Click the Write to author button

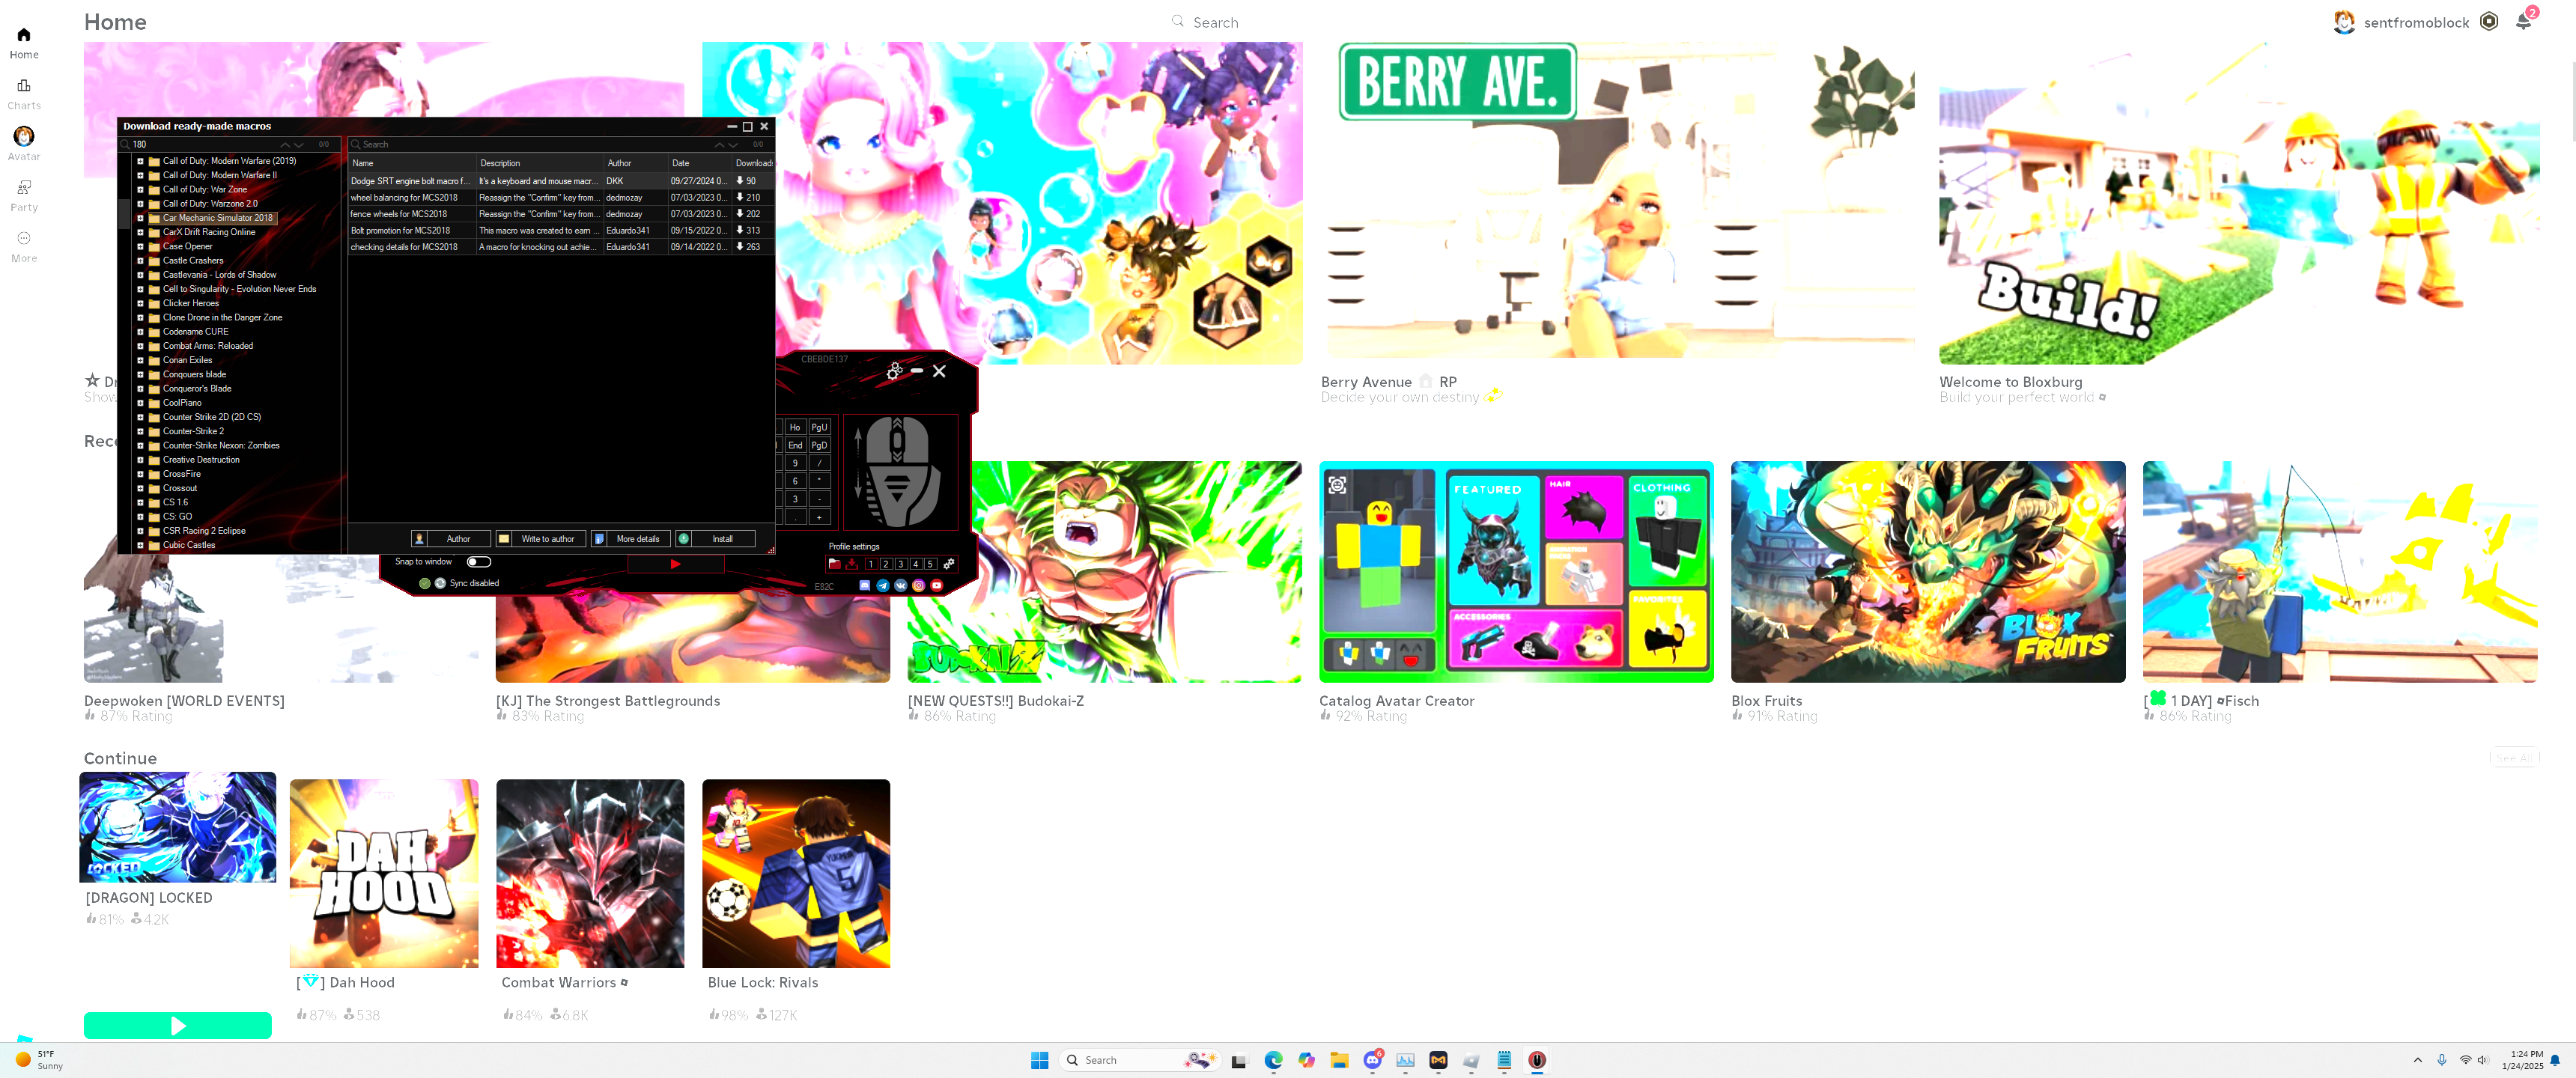[x=547, y=539]
